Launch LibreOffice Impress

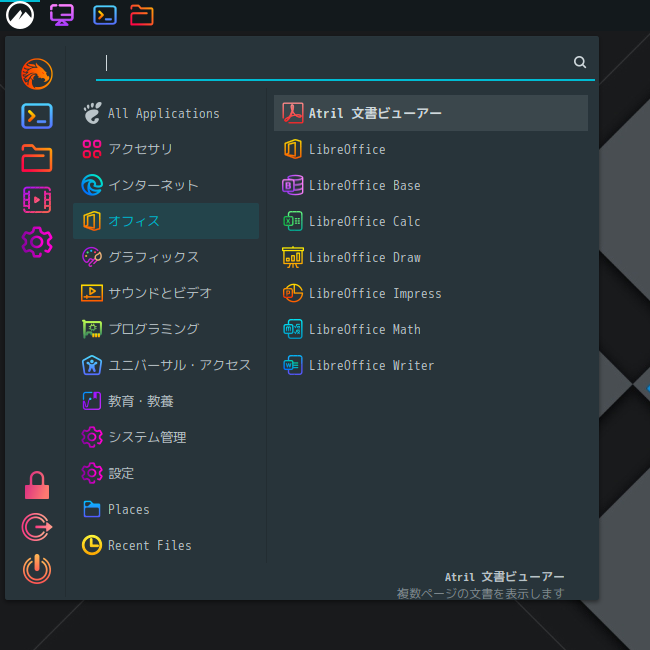click(x=431, y=293)
